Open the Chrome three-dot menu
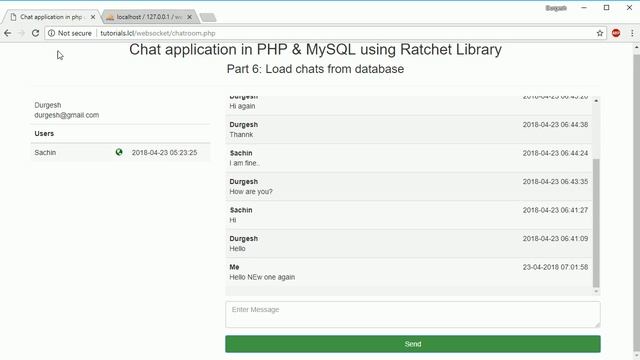The image size is (640, 360). click(632, 33)
